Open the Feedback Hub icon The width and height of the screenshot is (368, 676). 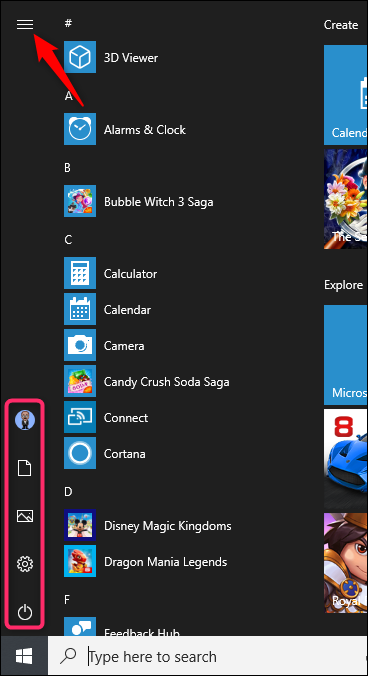80,626
